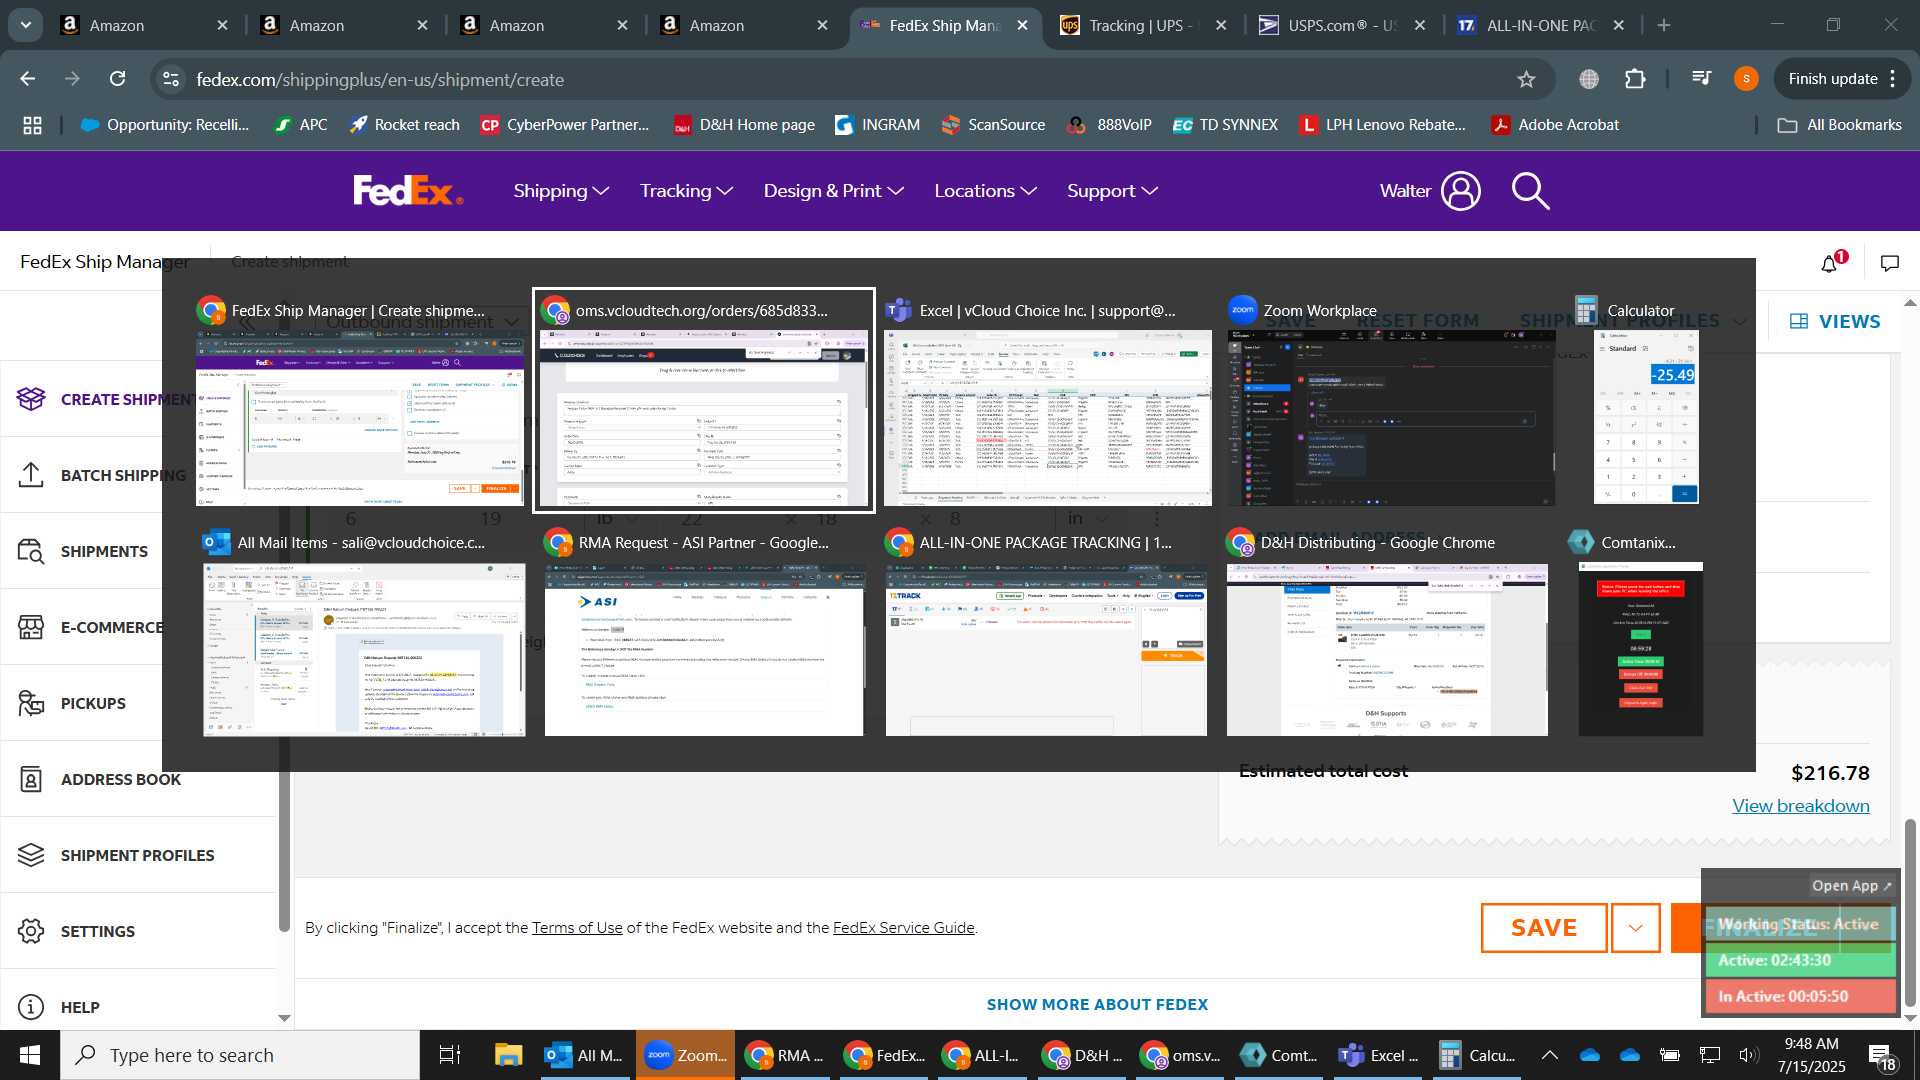
Task: Click the SAVE button
Action: [1543, 928]
